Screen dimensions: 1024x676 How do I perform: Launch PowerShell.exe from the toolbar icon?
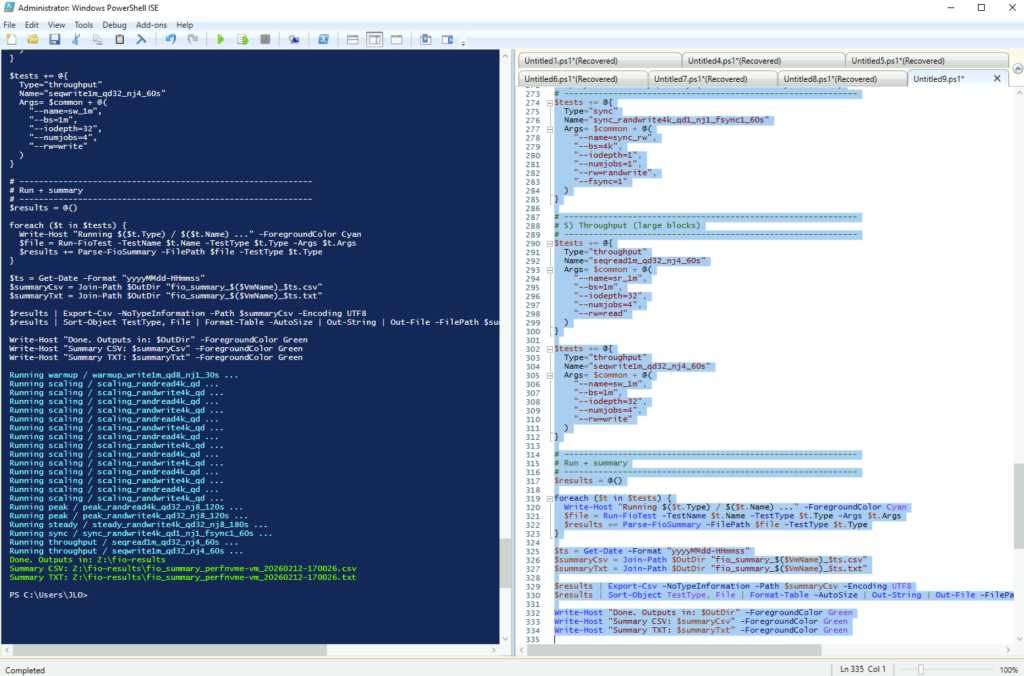(323, 39)
